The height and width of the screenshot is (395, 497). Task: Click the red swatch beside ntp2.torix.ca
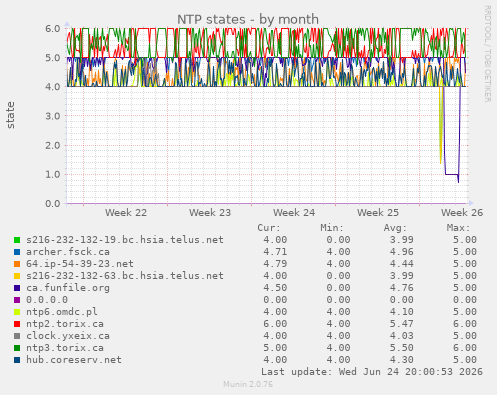click(x=17, y=324)
